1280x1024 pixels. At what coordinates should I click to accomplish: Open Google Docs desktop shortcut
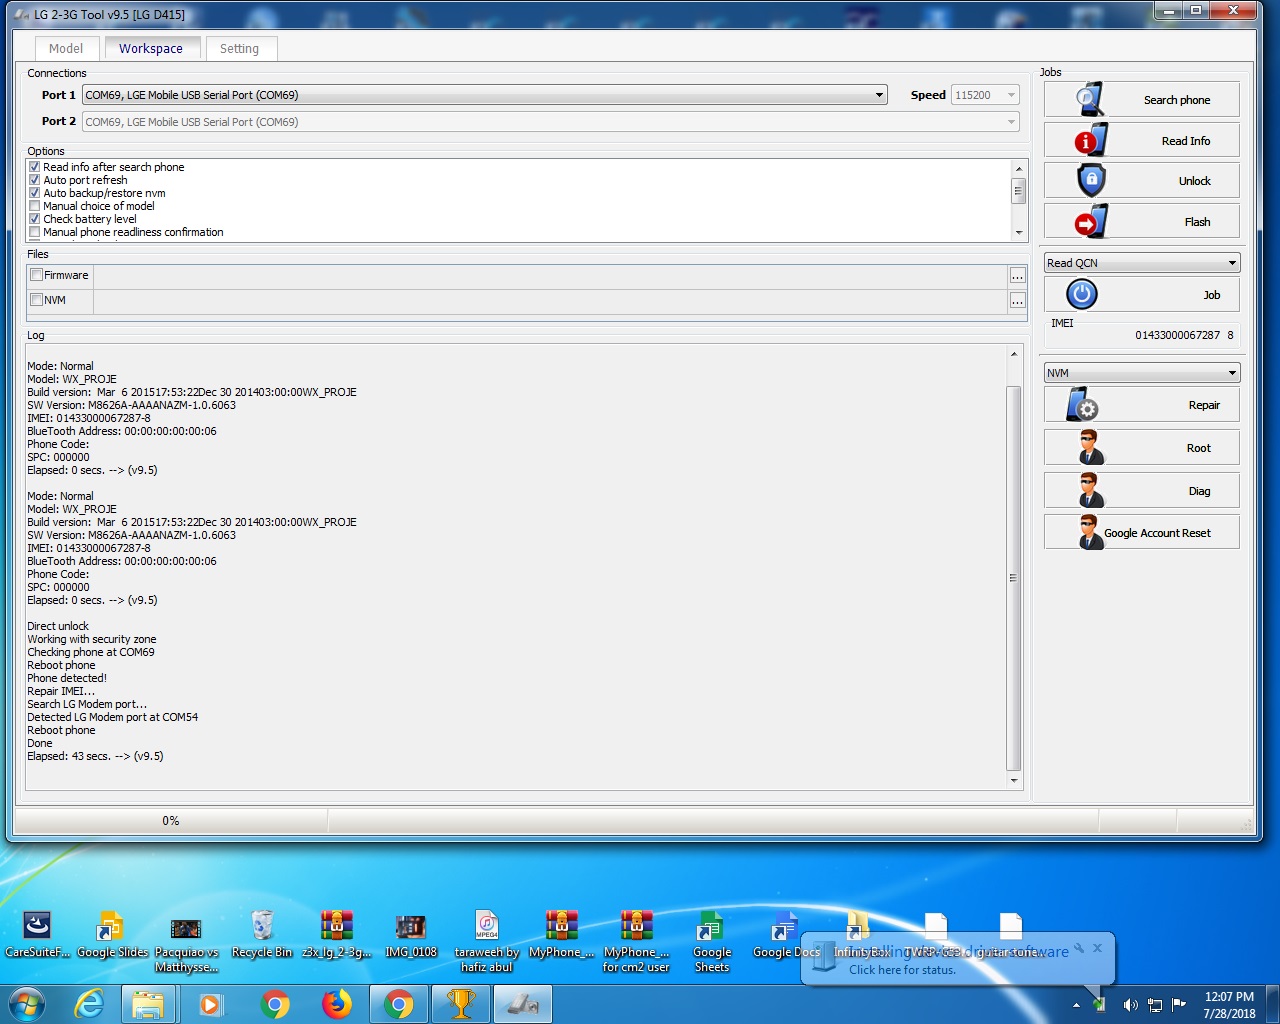(x=786, y=935)
